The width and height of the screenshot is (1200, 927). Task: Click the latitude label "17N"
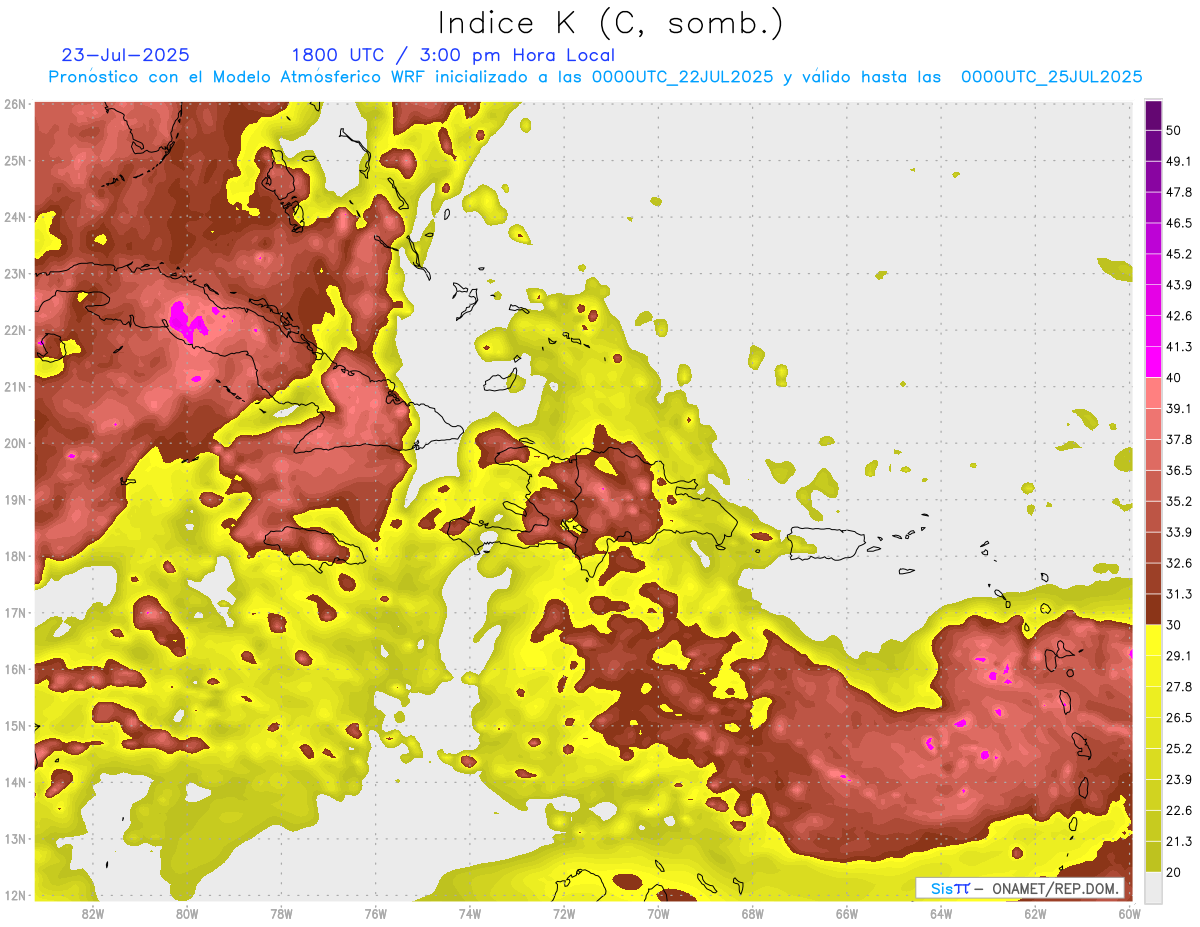tap(15, 612)
